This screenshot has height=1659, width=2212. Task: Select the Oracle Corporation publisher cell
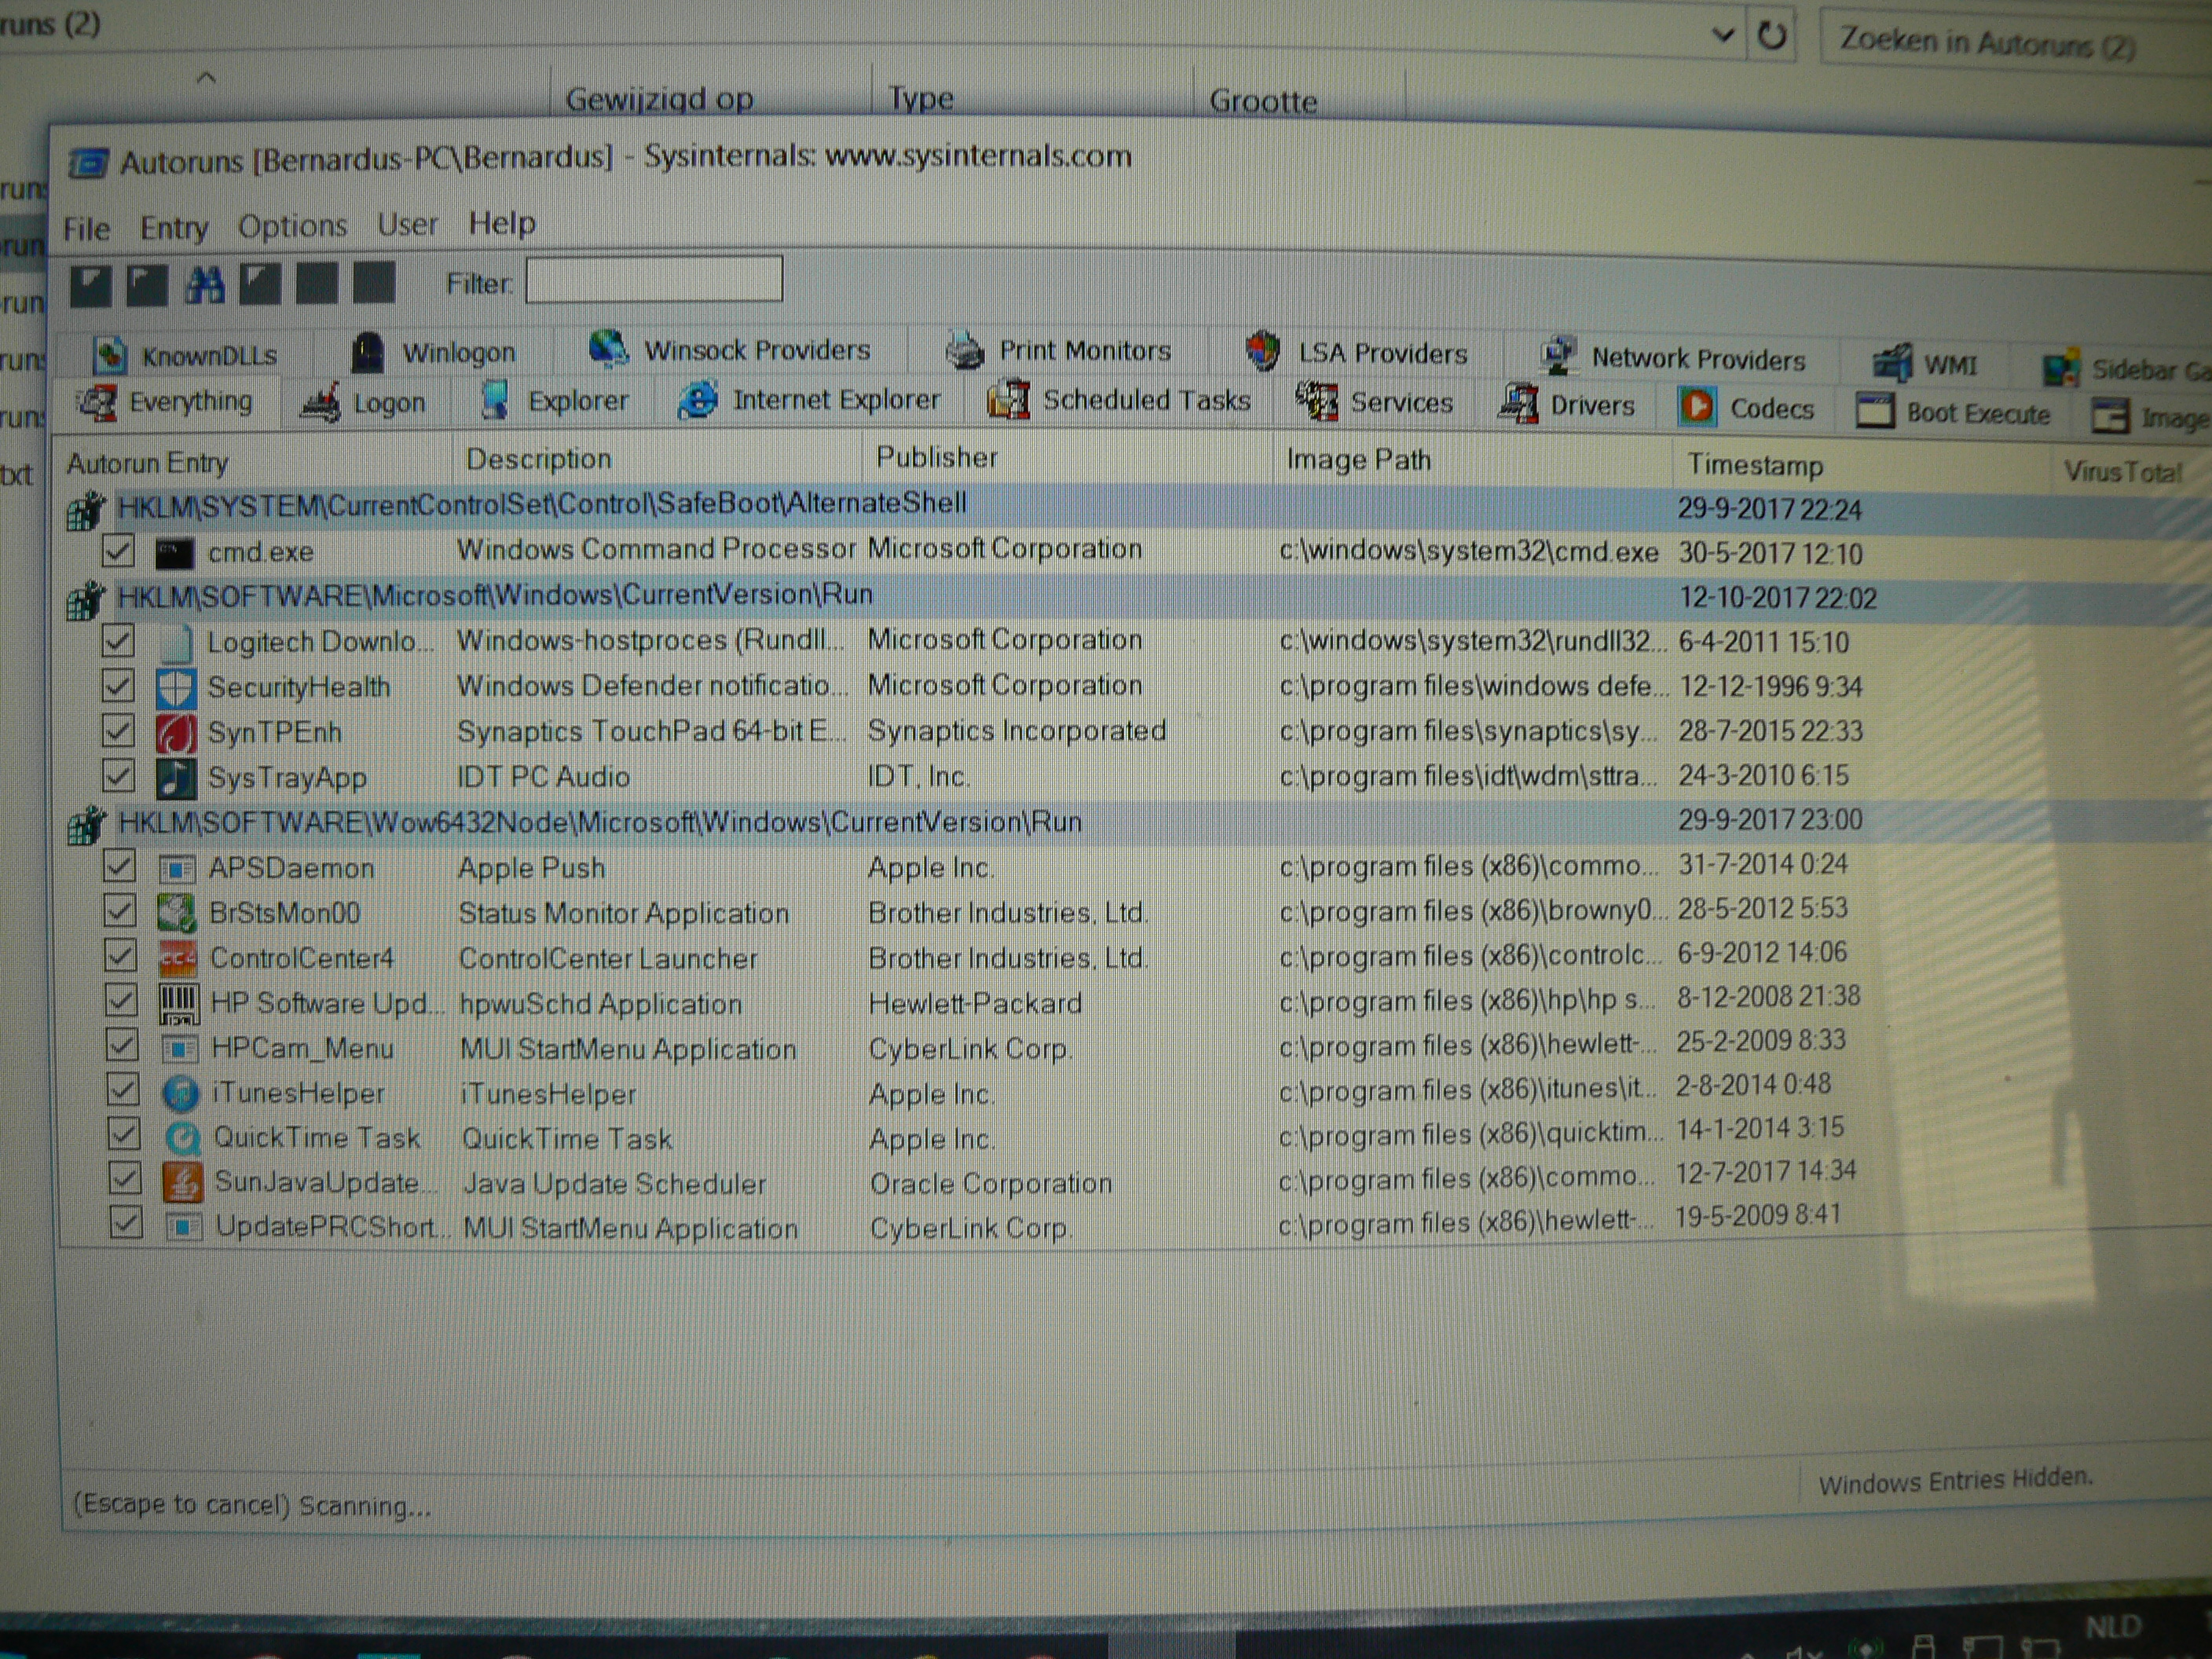[990, 1183]
